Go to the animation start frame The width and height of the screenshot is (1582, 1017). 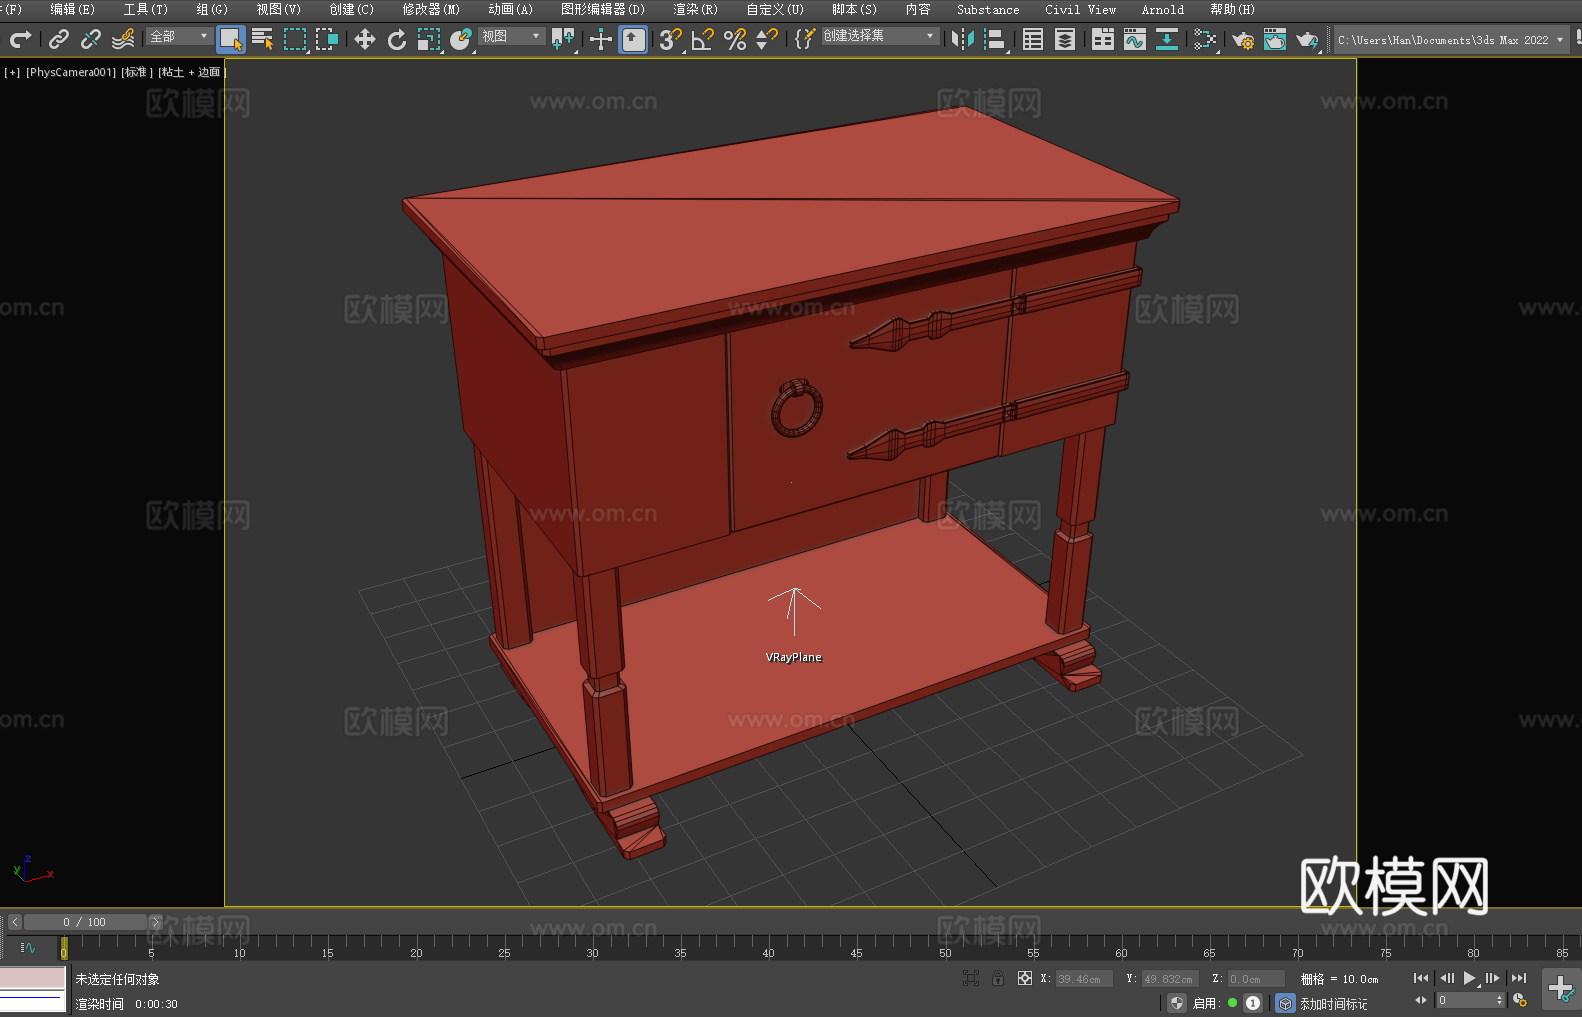click(1421, 978)
